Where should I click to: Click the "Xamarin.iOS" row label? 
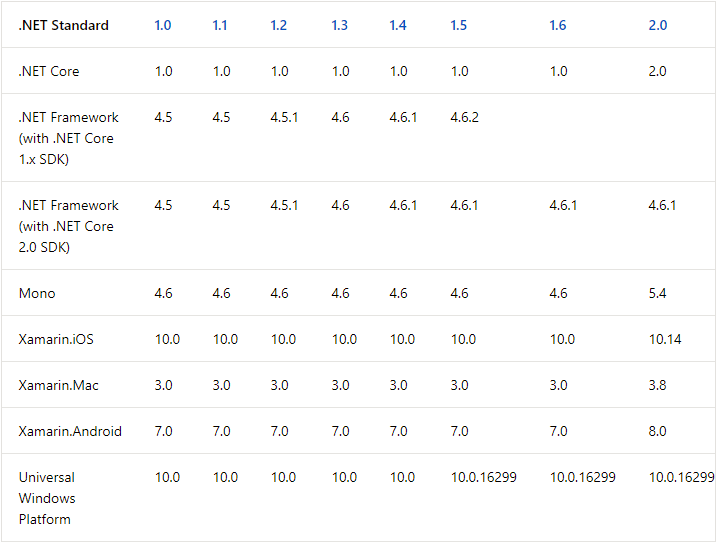56,339
